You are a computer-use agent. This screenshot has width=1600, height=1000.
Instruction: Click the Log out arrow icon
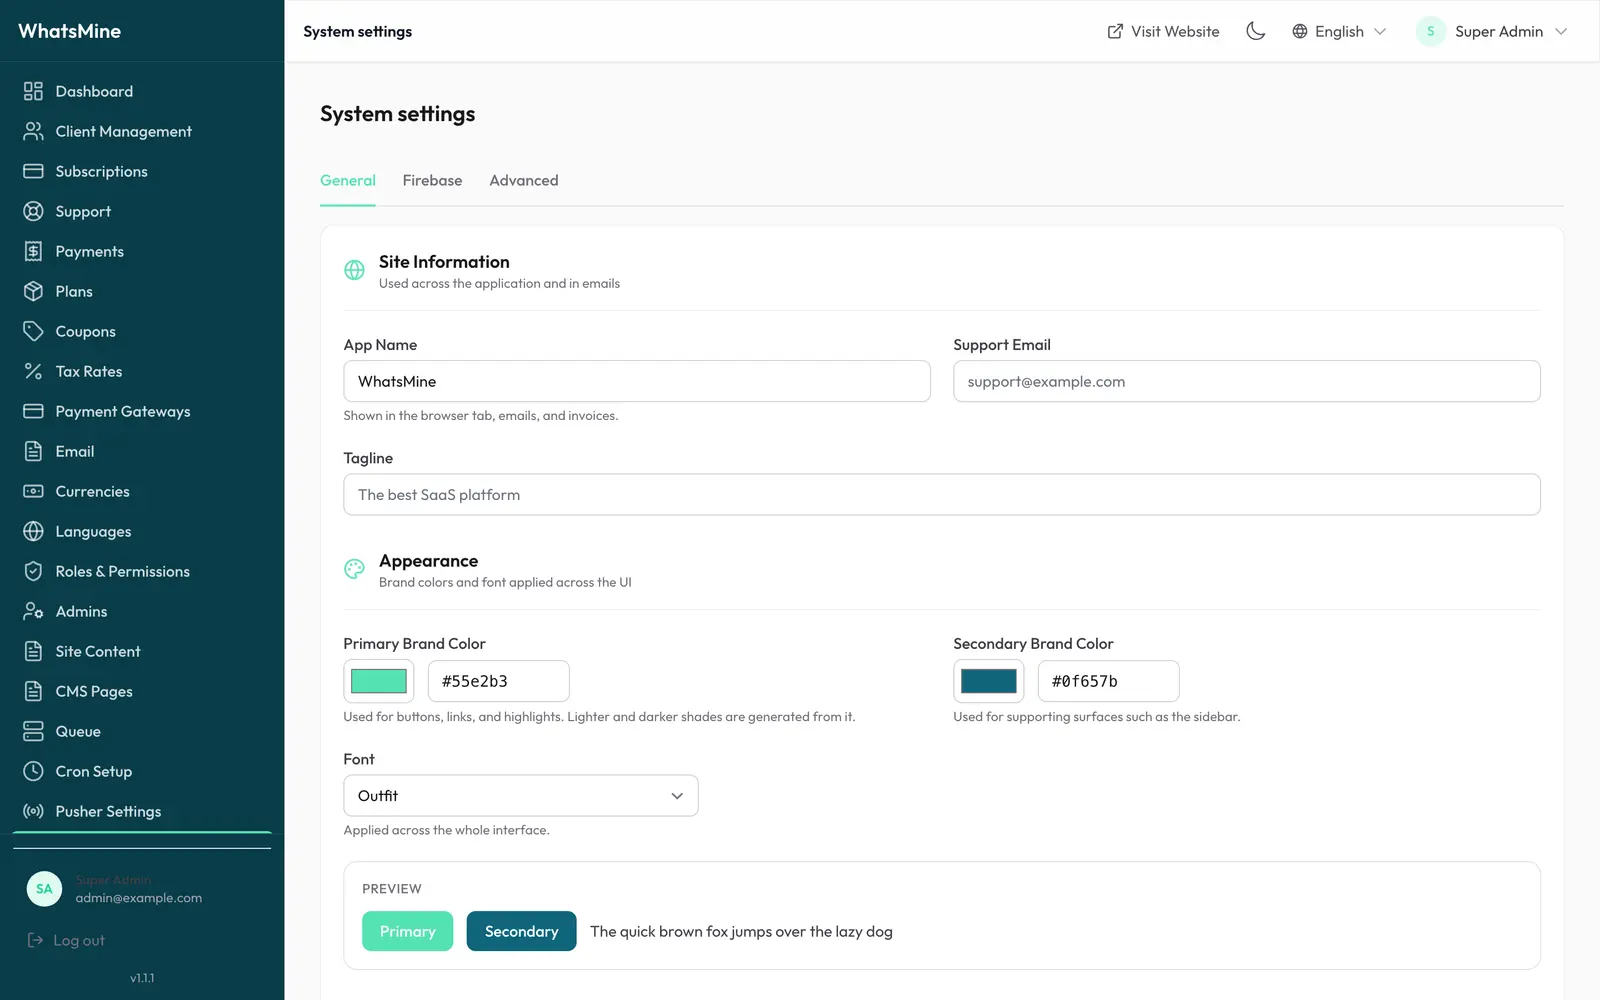[x=35, y=940]
